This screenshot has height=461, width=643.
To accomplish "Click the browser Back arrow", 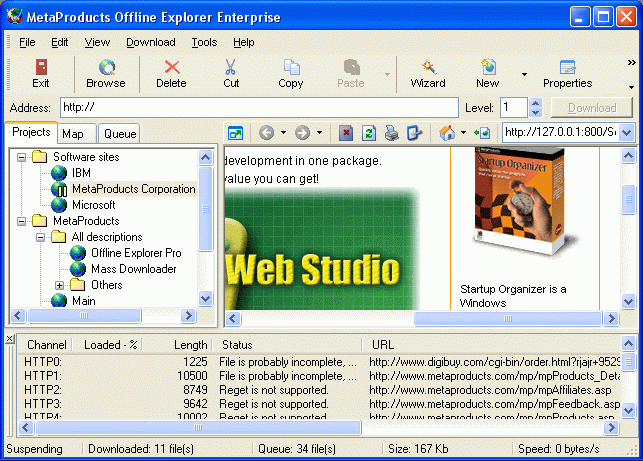I will (x=266, y=132).
